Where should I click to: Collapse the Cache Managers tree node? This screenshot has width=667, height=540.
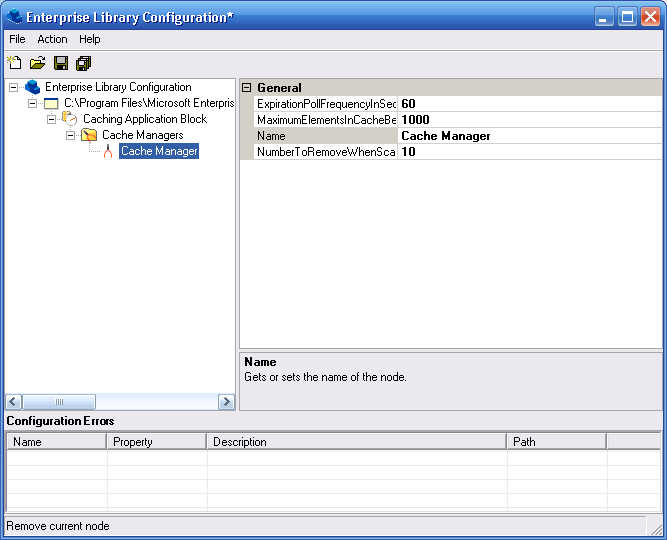71,135
